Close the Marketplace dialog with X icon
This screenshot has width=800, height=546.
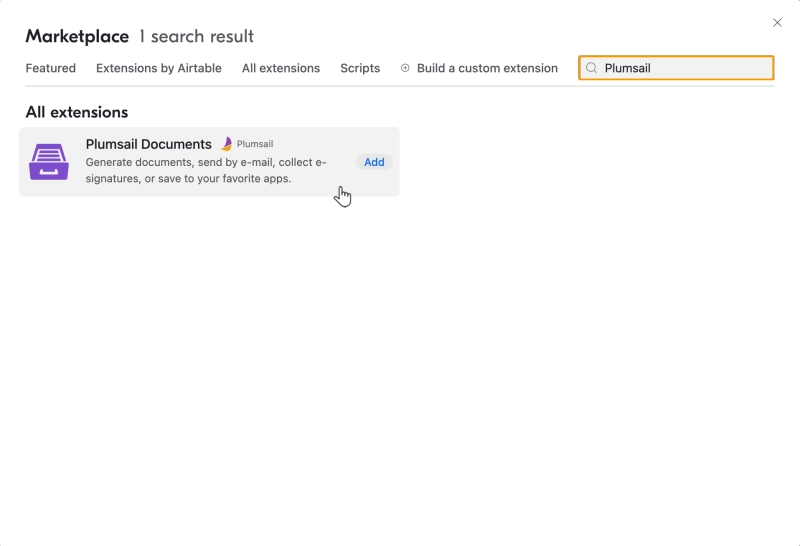(777, 23)
